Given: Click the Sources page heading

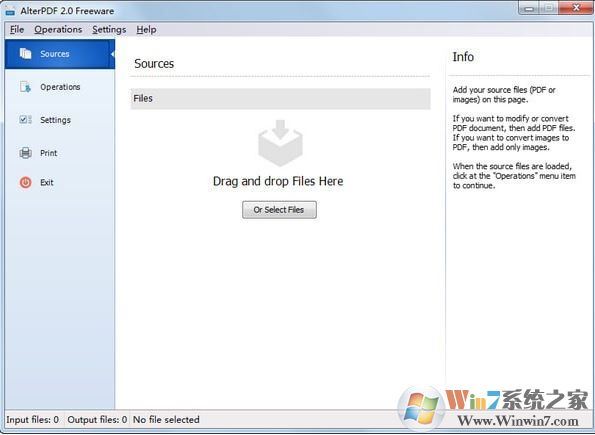Looking at the screenshot, I should [154, 64].
